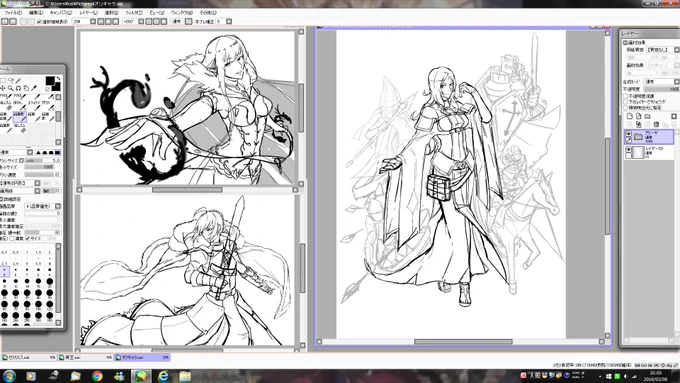
Task: Open the zoom percentage dropdown in toolbar
Action: pos(93,21)
